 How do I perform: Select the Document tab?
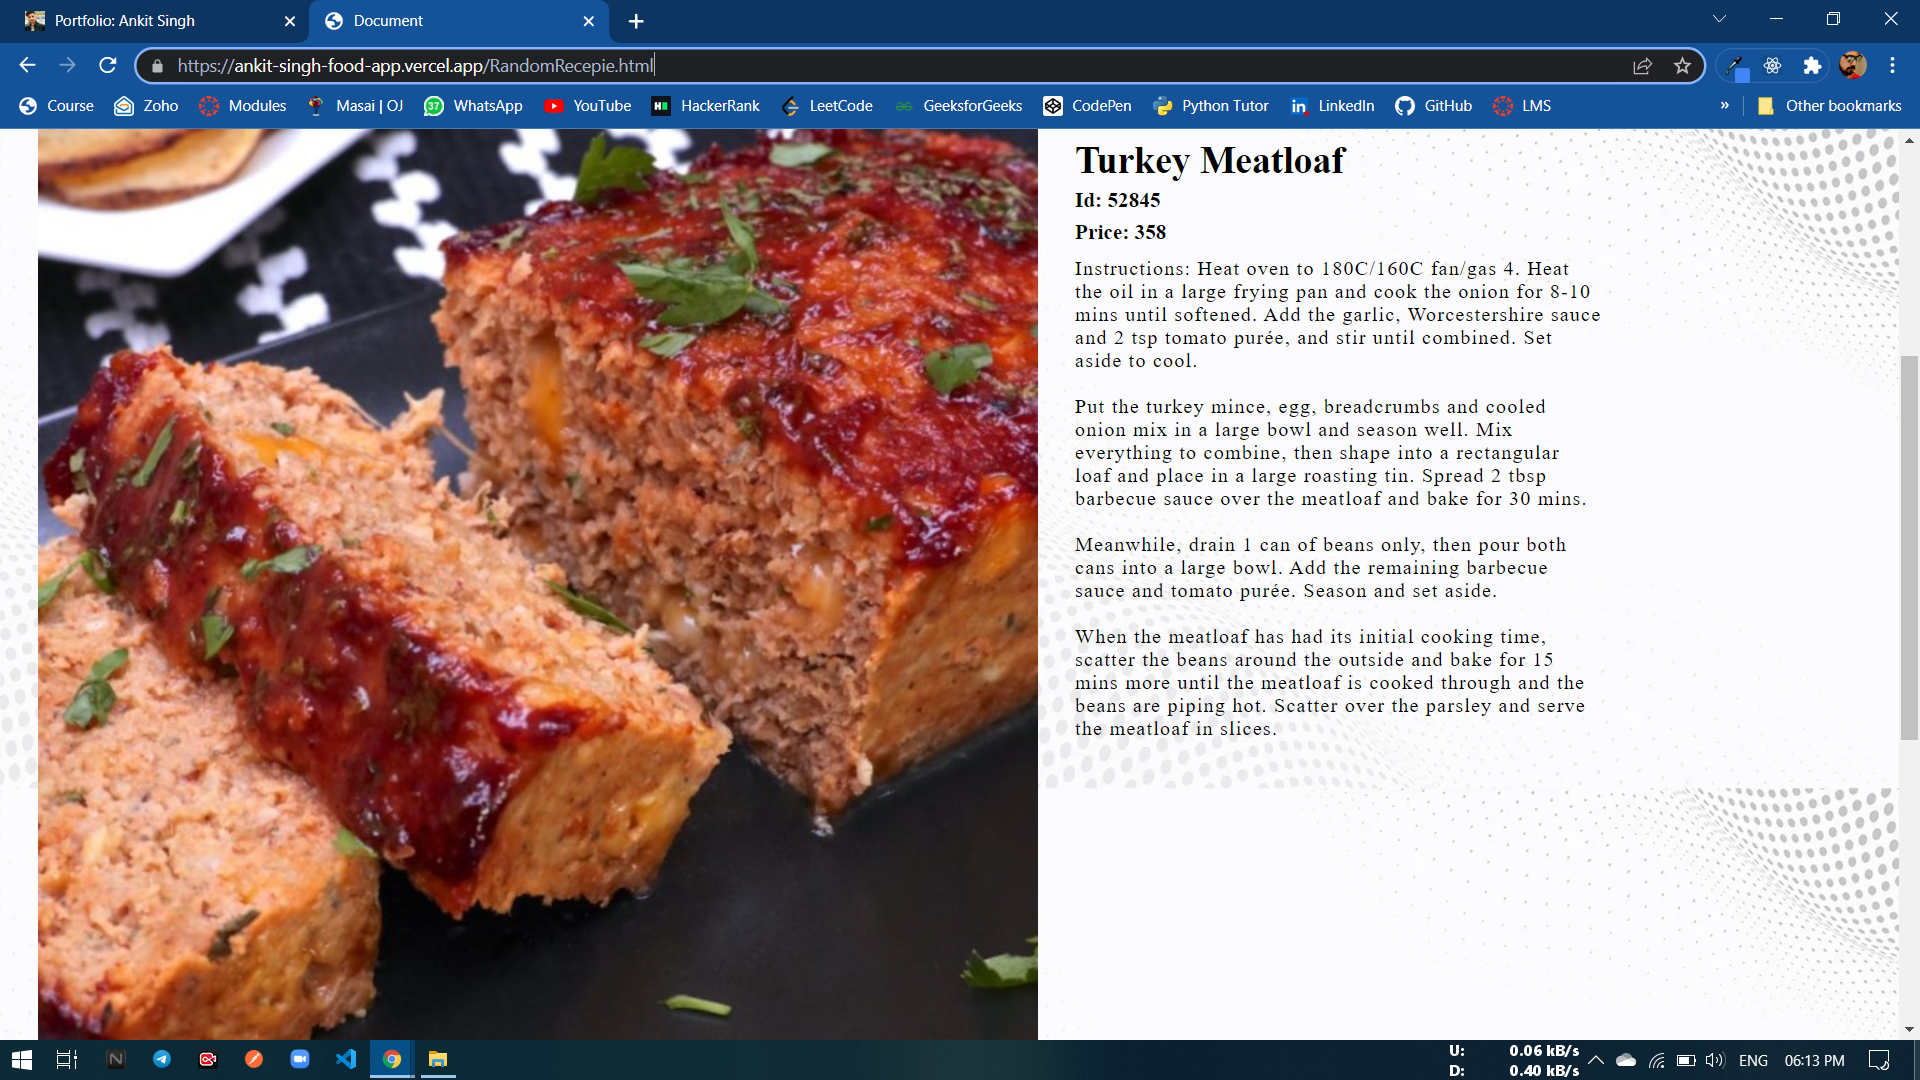[460, 21]
